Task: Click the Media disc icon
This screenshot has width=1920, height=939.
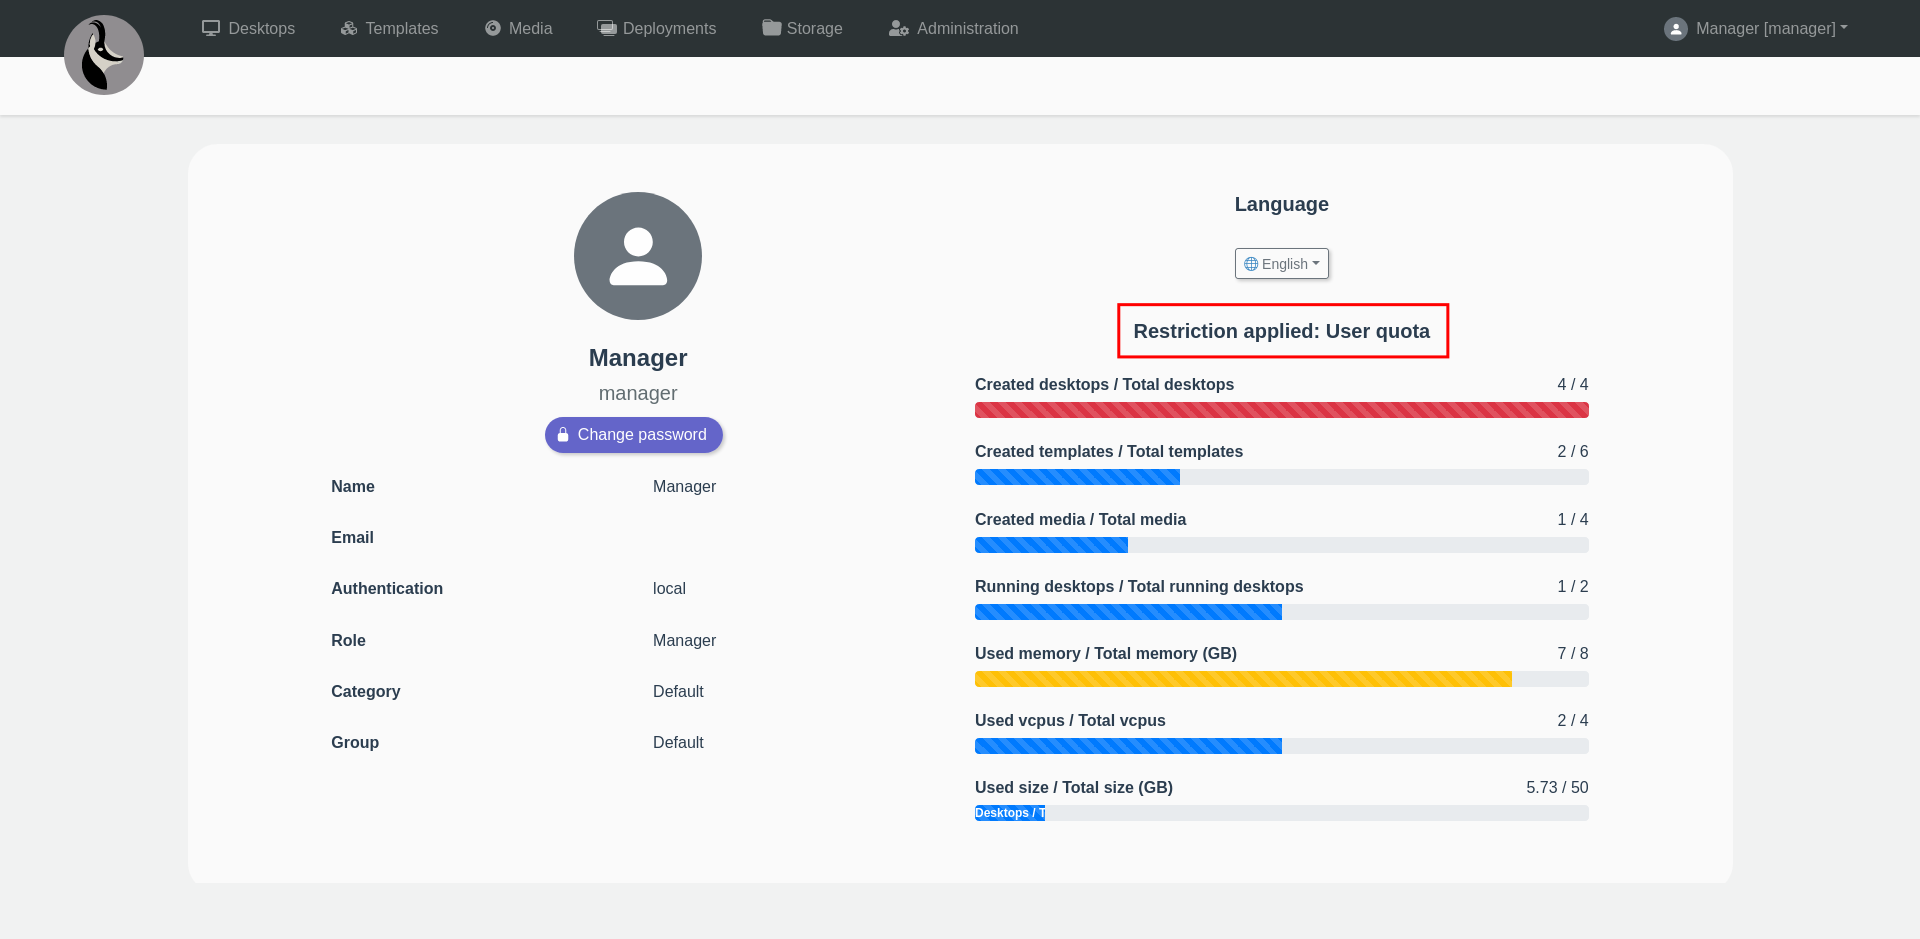Action: click(493, 28)
